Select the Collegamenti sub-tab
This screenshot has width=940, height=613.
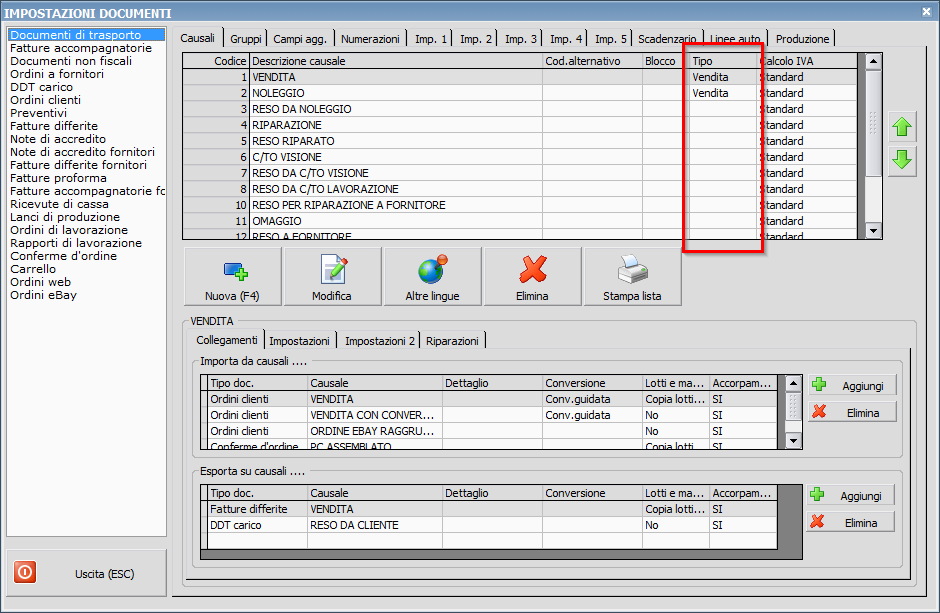pos(227,340)
